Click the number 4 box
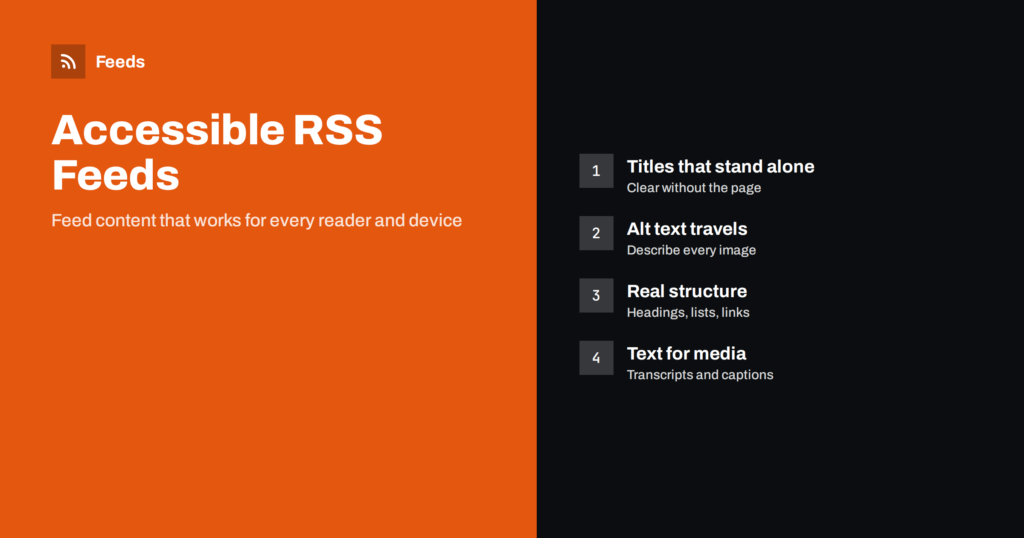The width and height of the screenshot is (1024, 538). click(x=596, y=358)
